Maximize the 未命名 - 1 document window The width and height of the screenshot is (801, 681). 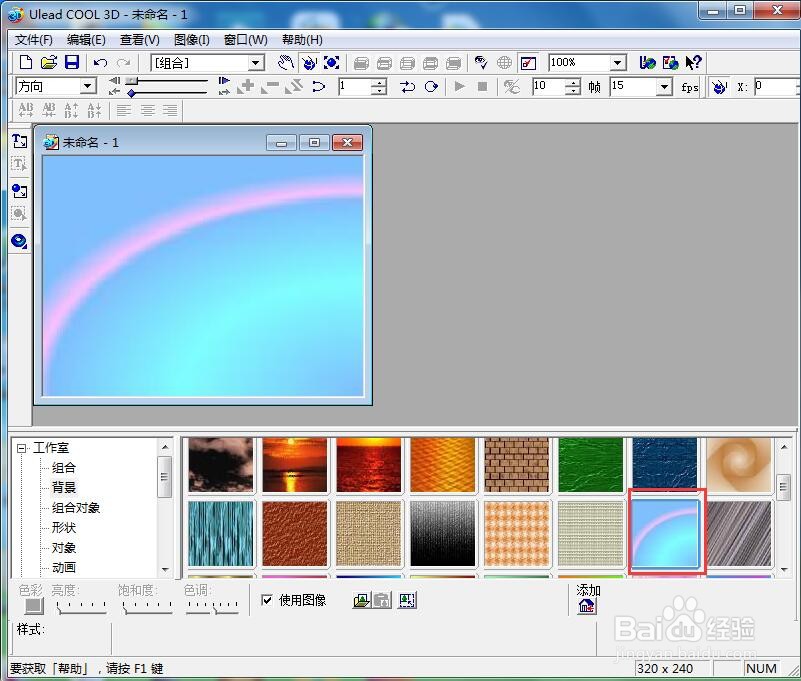tap(315, 143)
